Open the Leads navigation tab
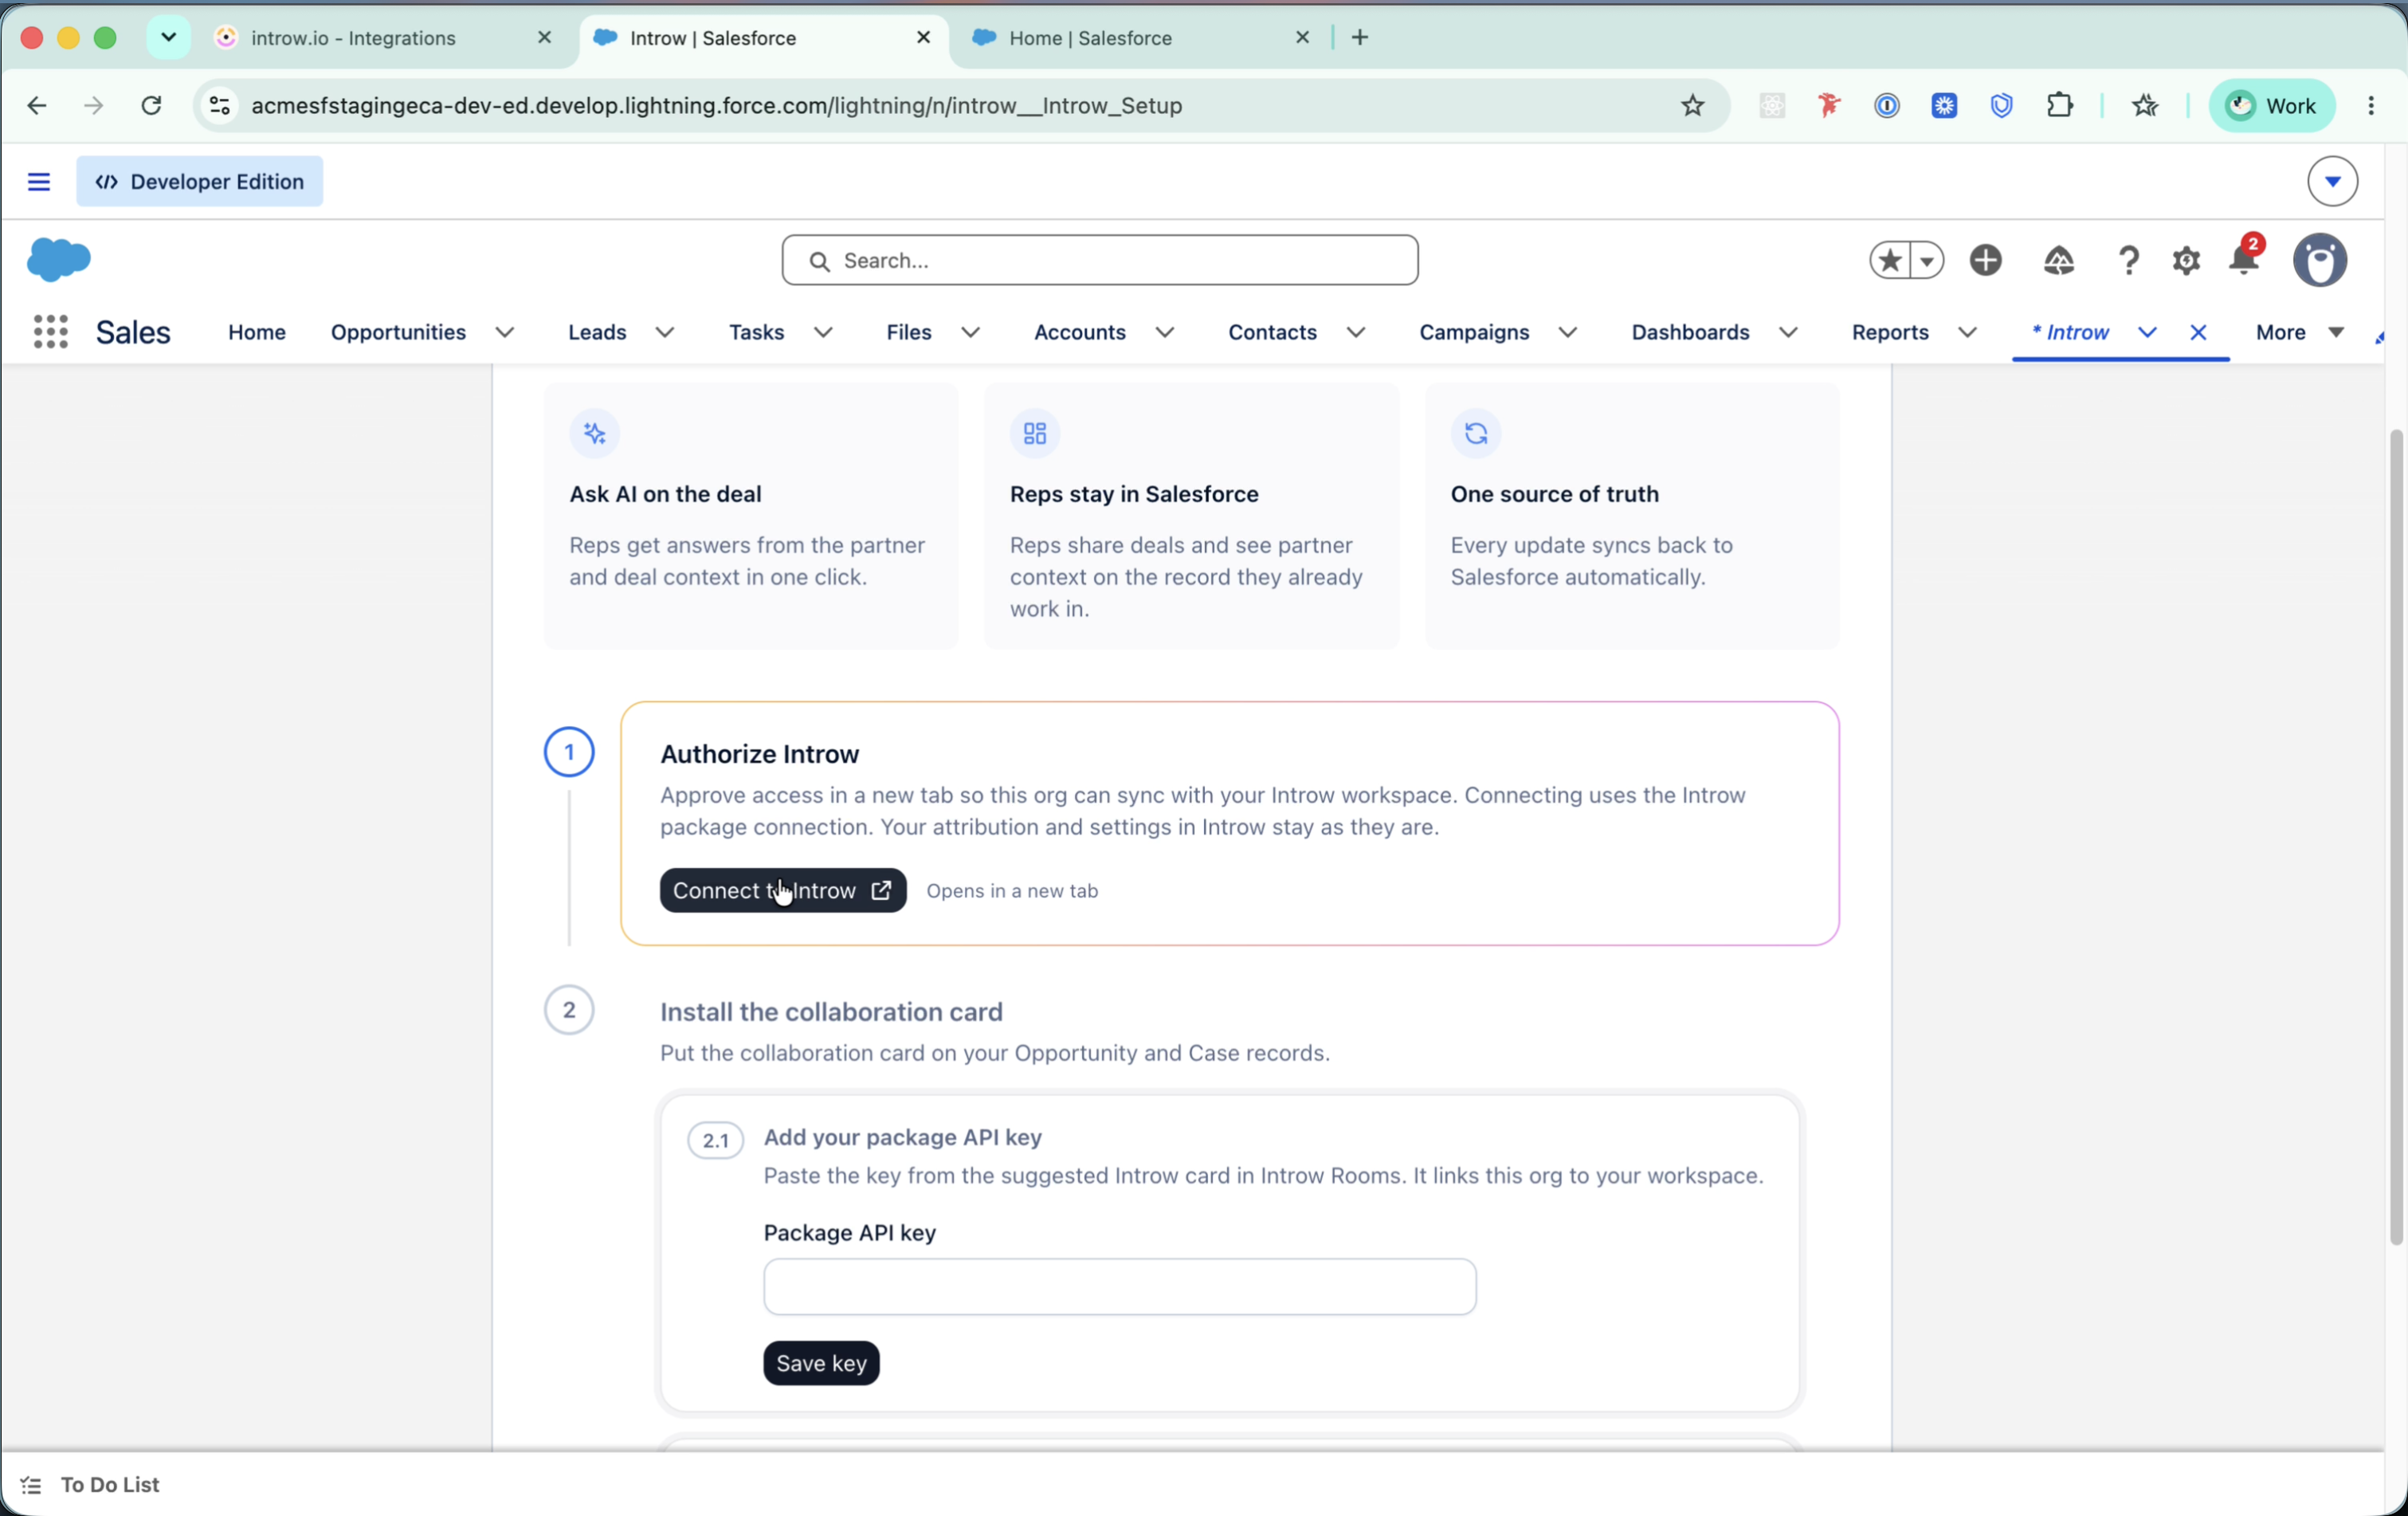The image size is (2408, 1516). coord(597,332)
